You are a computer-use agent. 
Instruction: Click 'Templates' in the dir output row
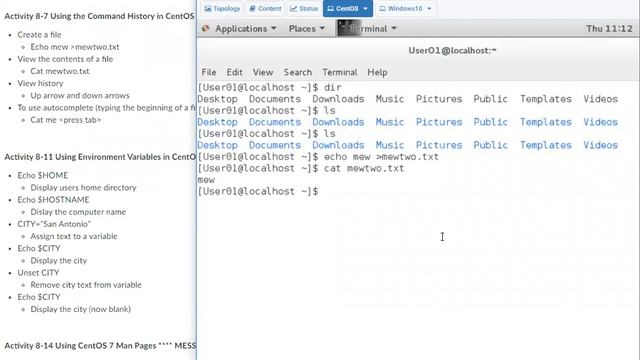(x=546, y=99)
